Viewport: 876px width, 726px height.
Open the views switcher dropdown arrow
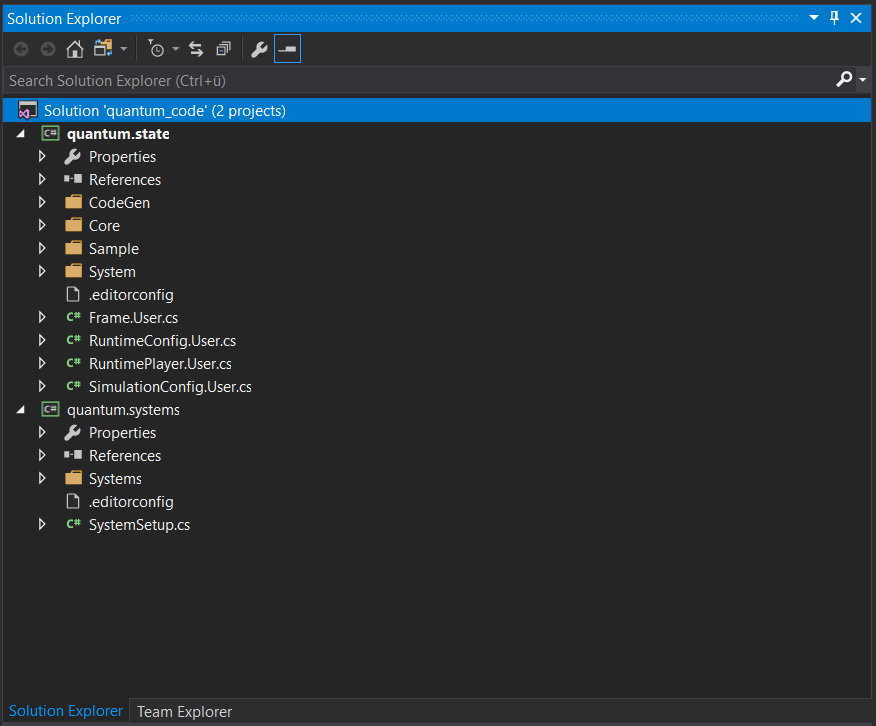pos(123,49)
